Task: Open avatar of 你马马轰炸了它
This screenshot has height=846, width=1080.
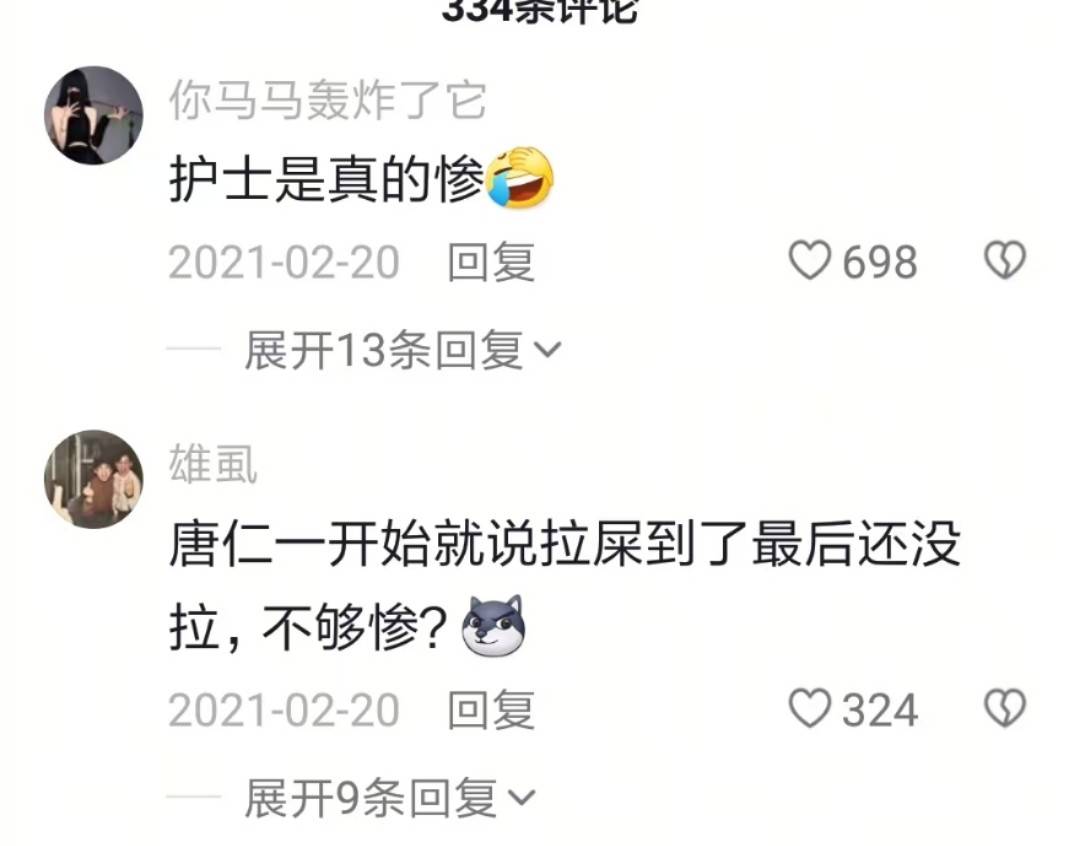Action: tap(94, 115)
